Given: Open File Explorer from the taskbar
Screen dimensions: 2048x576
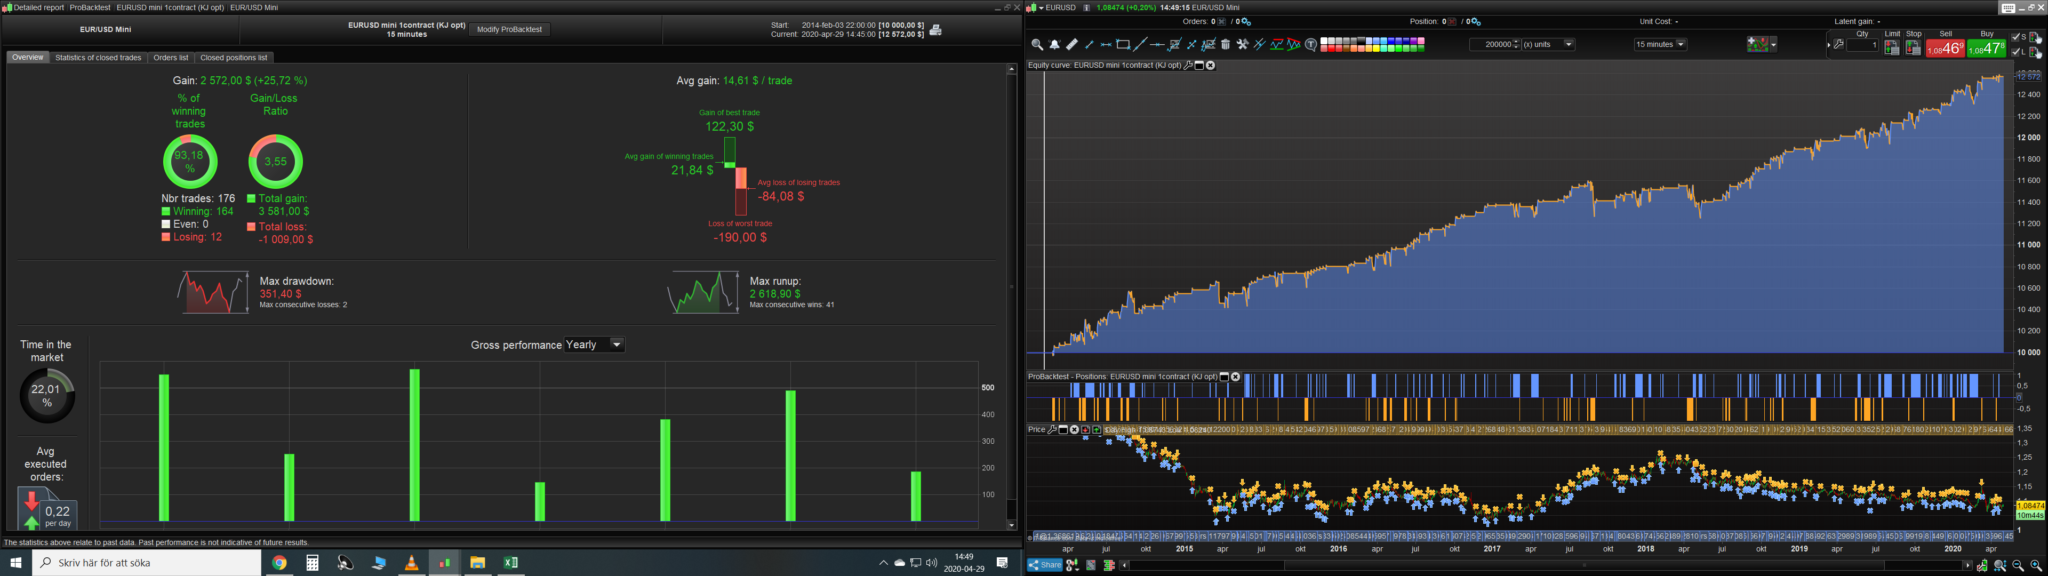Looking at the screenshot, I should click(477, 563).
